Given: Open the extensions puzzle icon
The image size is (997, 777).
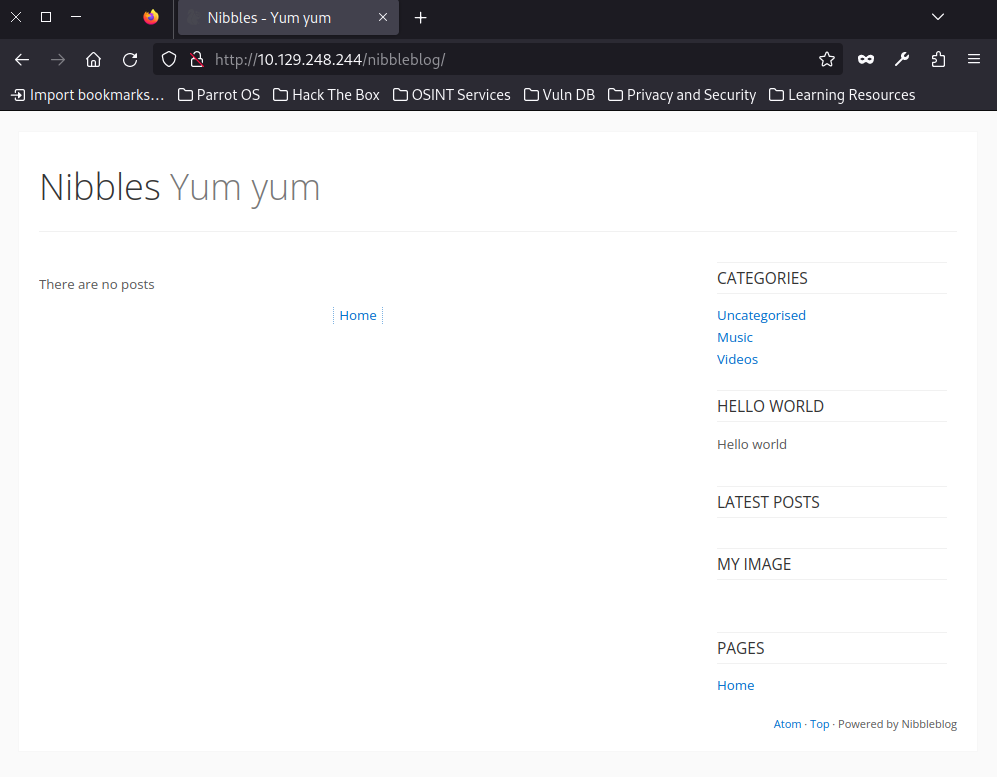Looking at the screenshot, I should [938, 60].
